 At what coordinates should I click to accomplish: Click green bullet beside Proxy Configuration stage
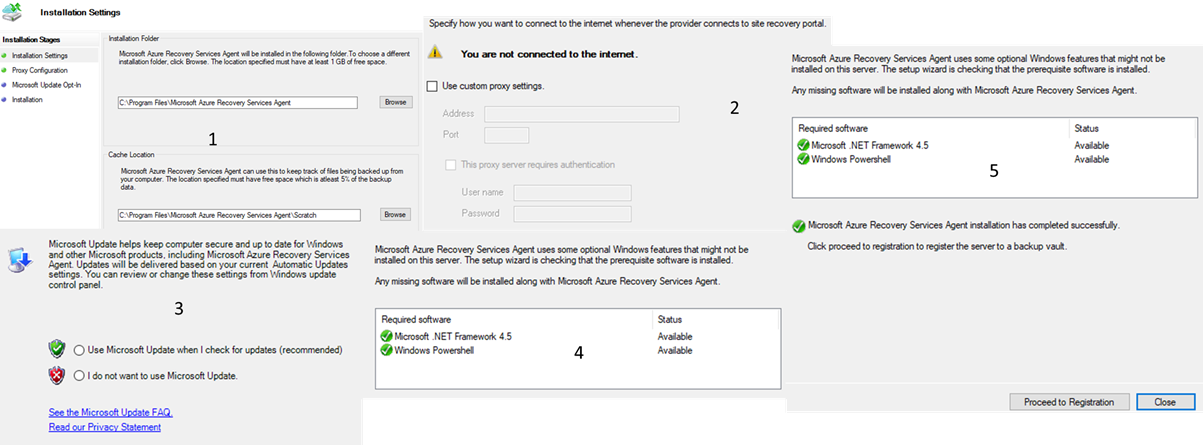[4, 70]
